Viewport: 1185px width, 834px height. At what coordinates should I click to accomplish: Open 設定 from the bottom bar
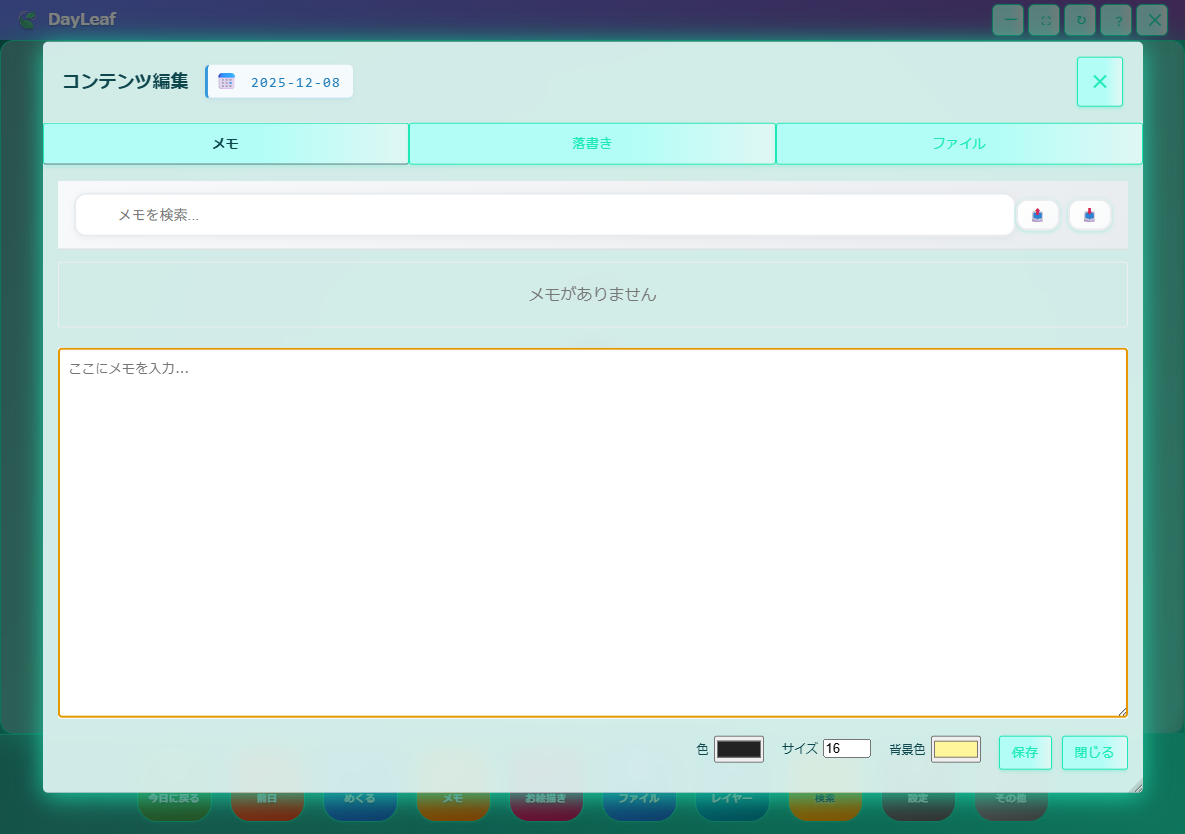(x=918, y=797)
